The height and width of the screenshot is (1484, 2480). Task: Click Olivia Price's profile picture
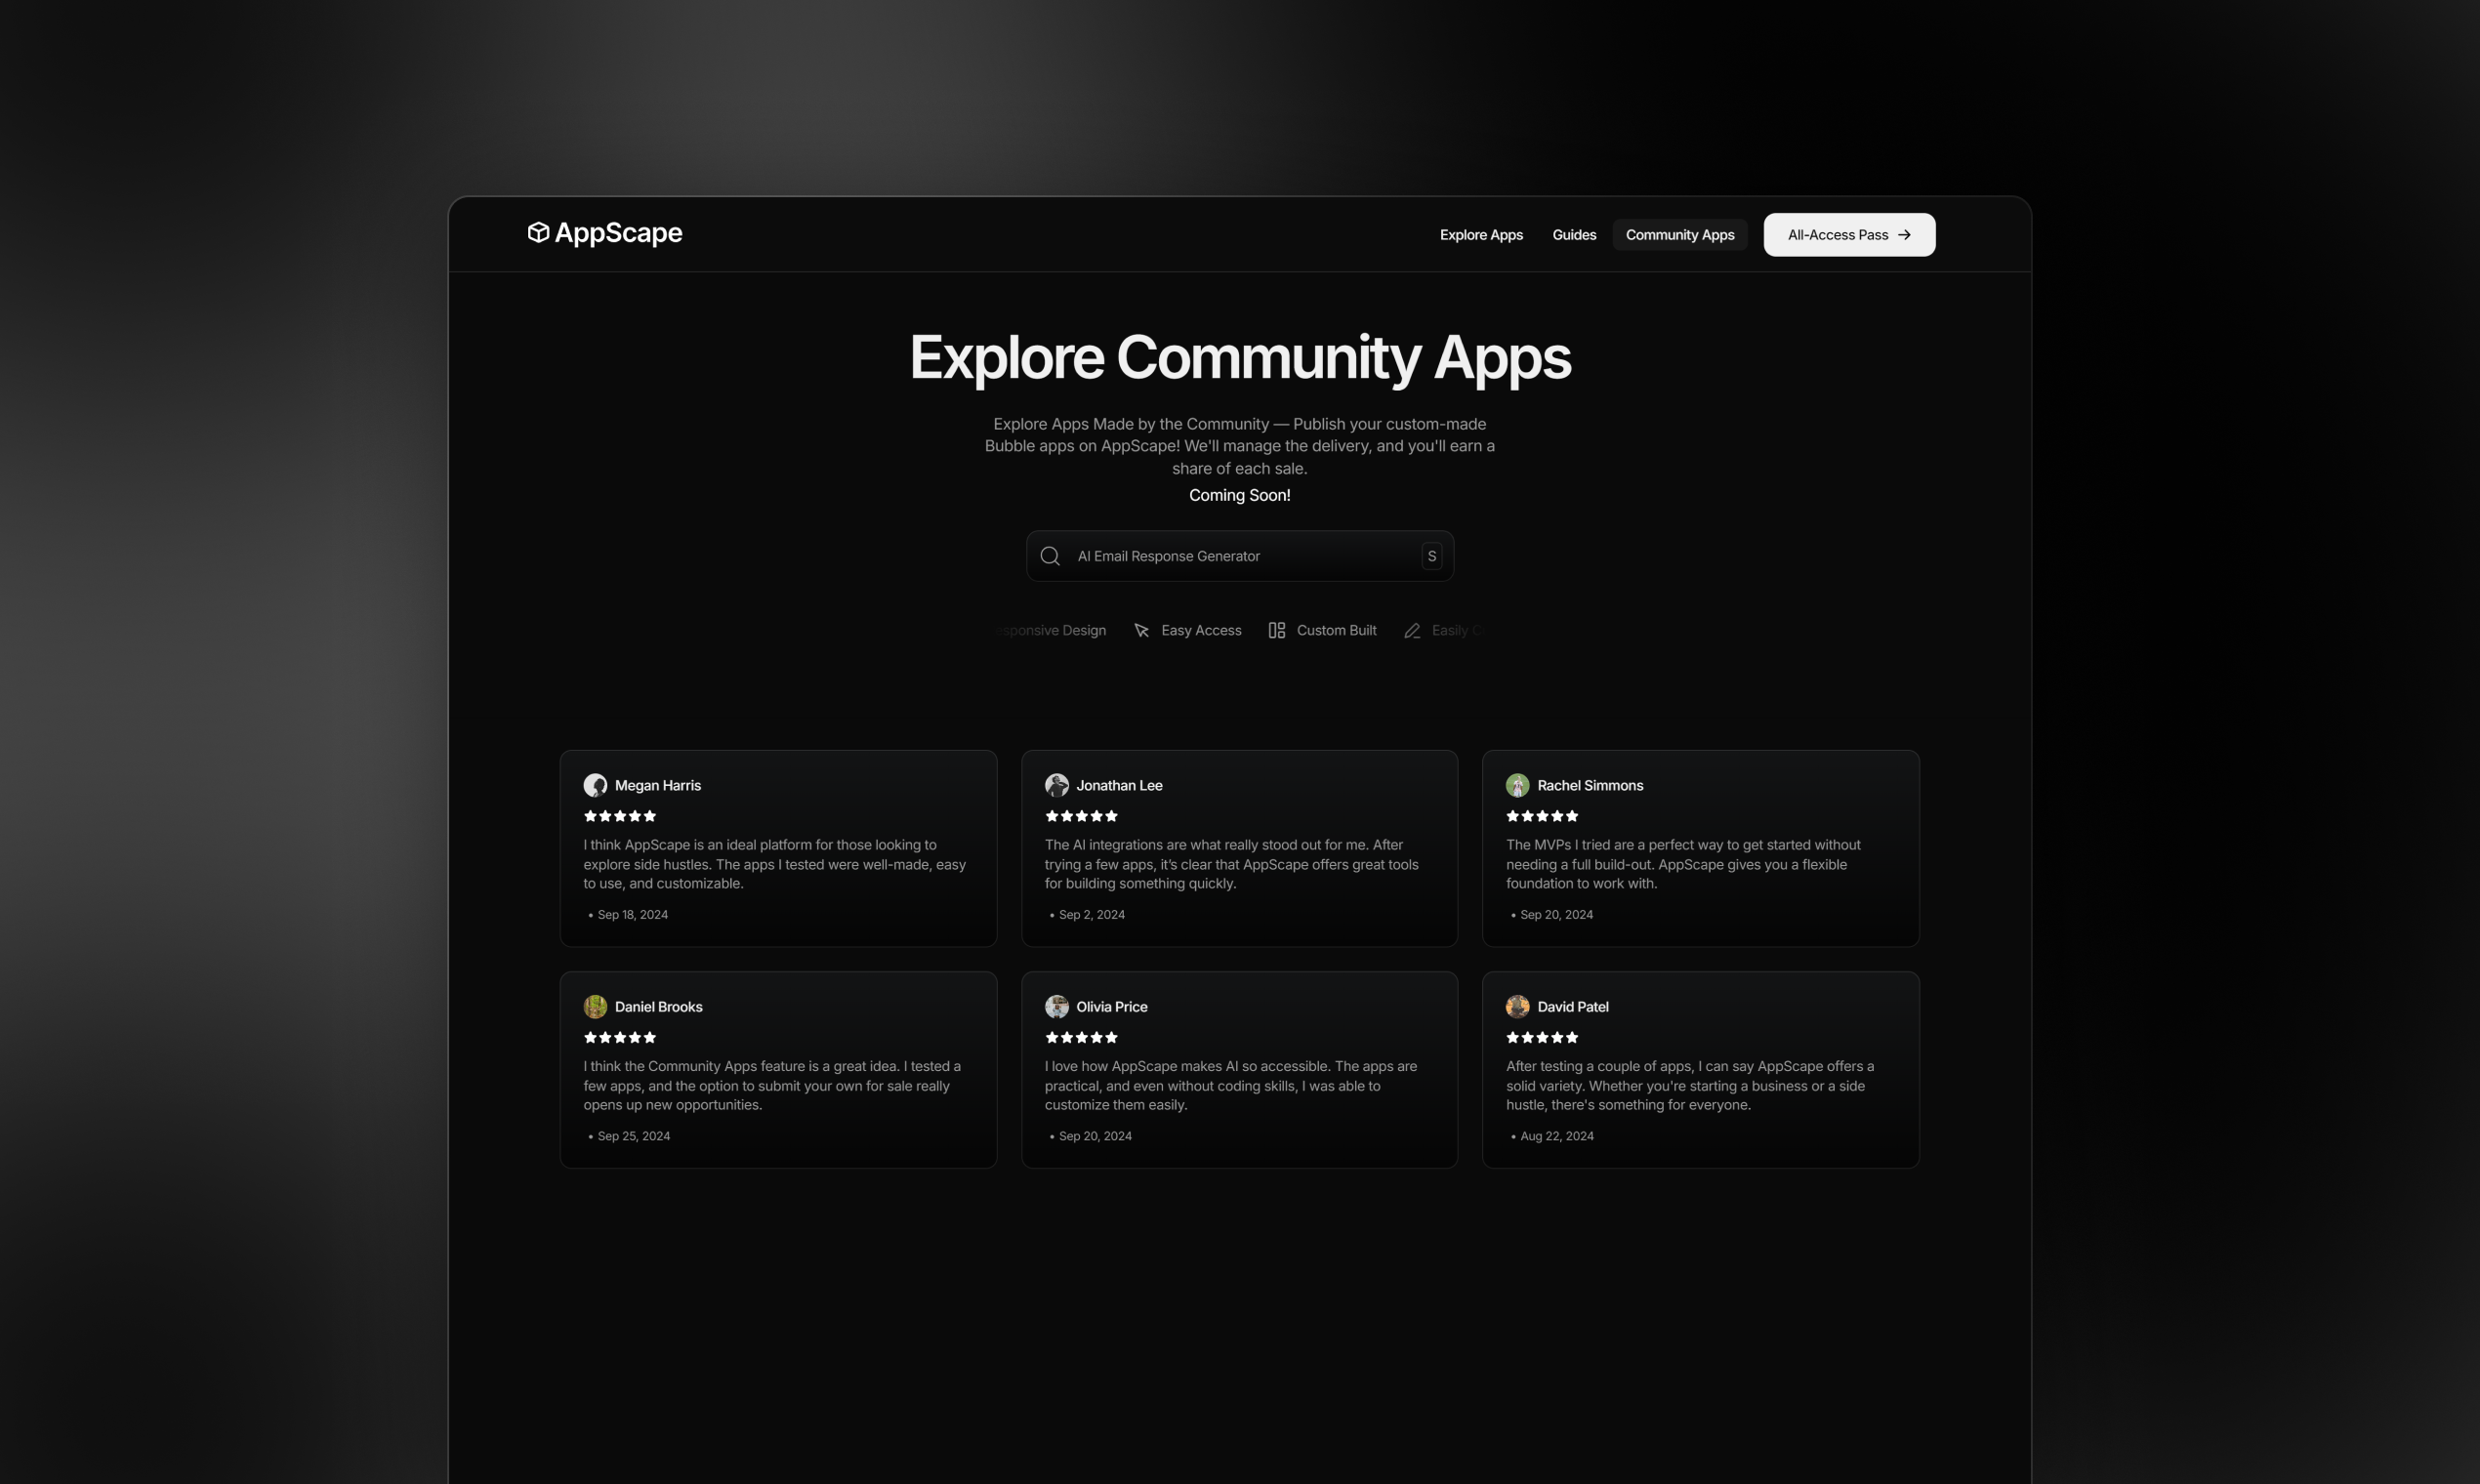[1056, 1006]
